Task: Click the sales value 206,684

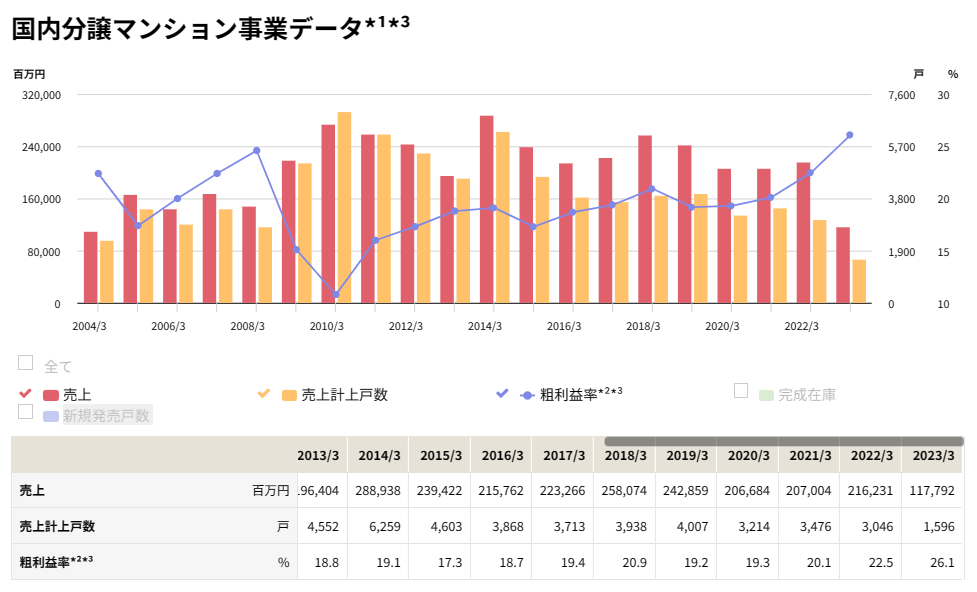Action: [x=747, y=490]
